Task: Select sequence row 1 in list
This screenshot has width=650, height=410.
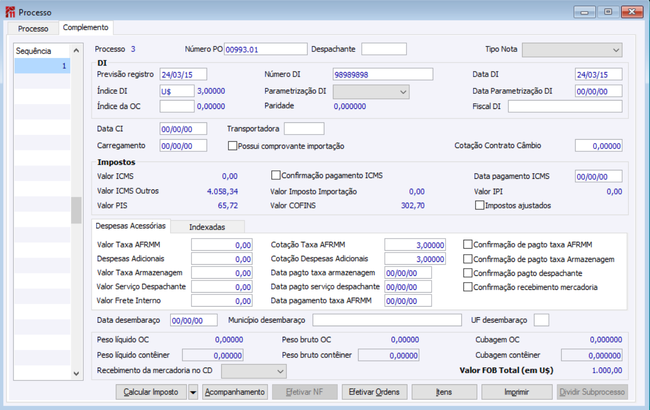Action: [x=42, y=66]
